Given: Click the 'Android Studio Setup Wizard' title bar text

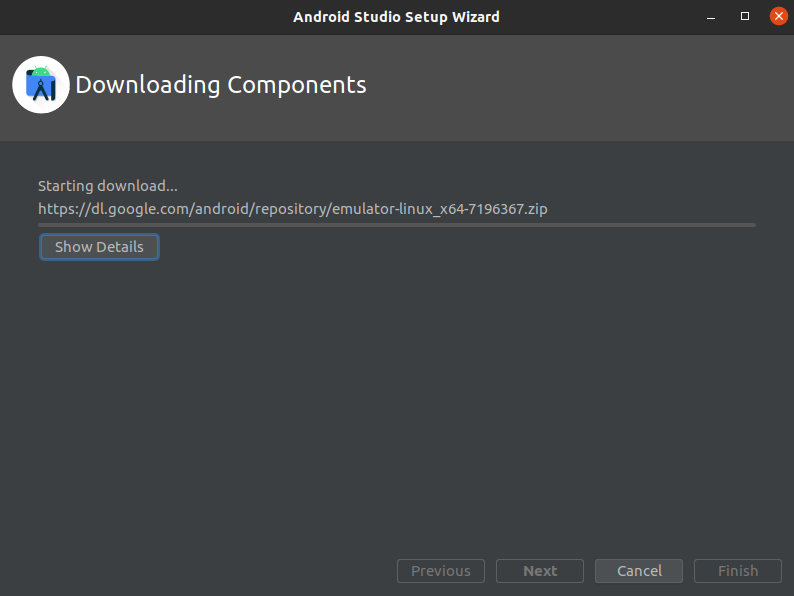Looking at the screenshot, I should [396, 17].
